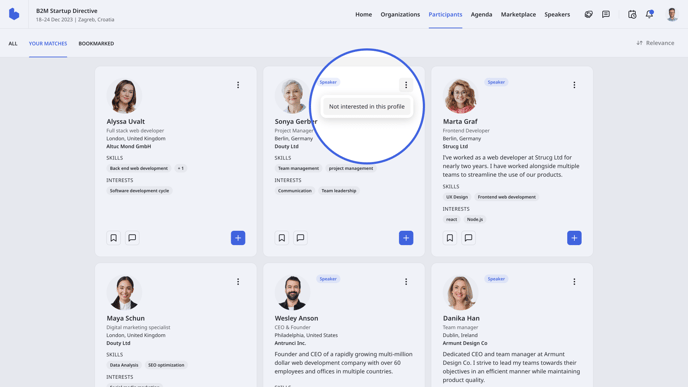Click the 'Frontend web development' skill tag
Viewport: 688px width, 387px height.
pyautogui.click(x=506, y=197)
